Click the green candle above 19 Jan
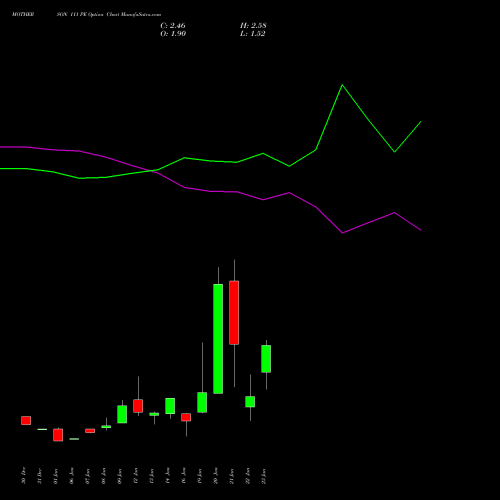This screenshot has height=500, width=500. pyautogui.click(x=202, y=402)
